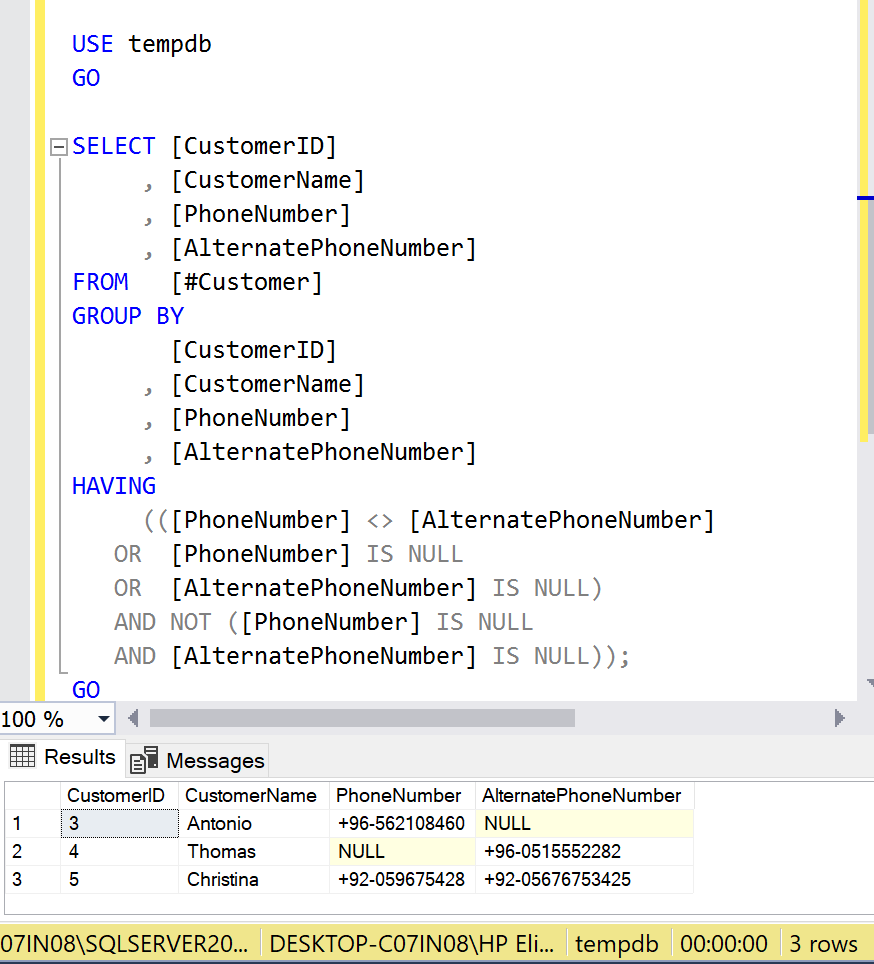Select the PhoneNumber column header
Viewport: 874px width, 964px height.
[398, 796]
